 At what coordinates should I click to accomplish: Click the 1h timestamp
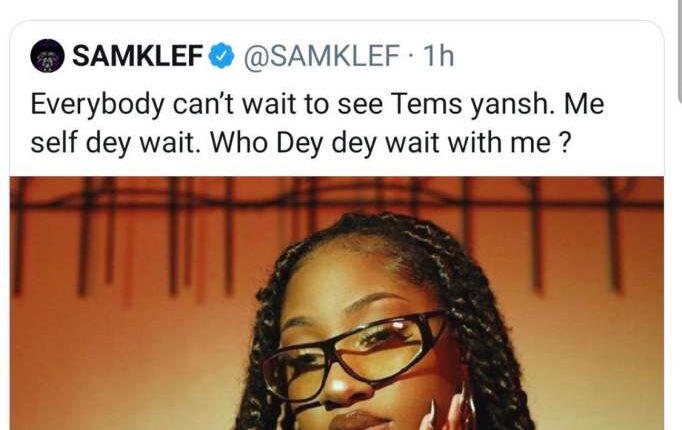click(x=438, y=56)
